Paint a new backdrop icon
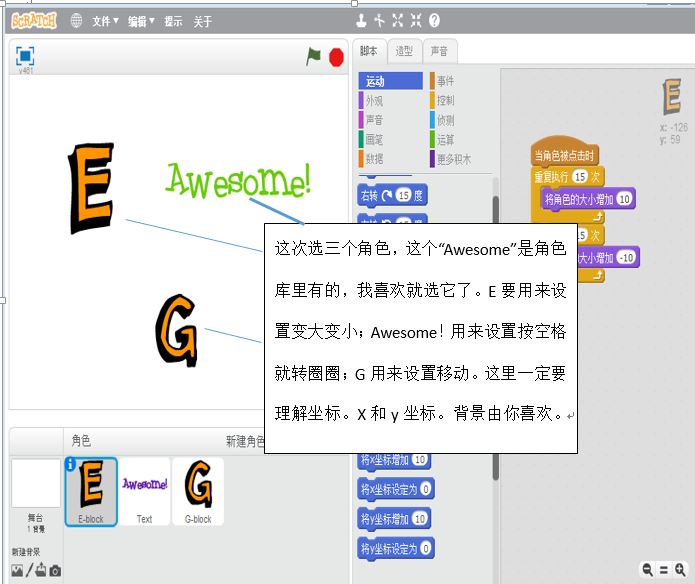This screenshot has height=584, width=695. point(29,570)
